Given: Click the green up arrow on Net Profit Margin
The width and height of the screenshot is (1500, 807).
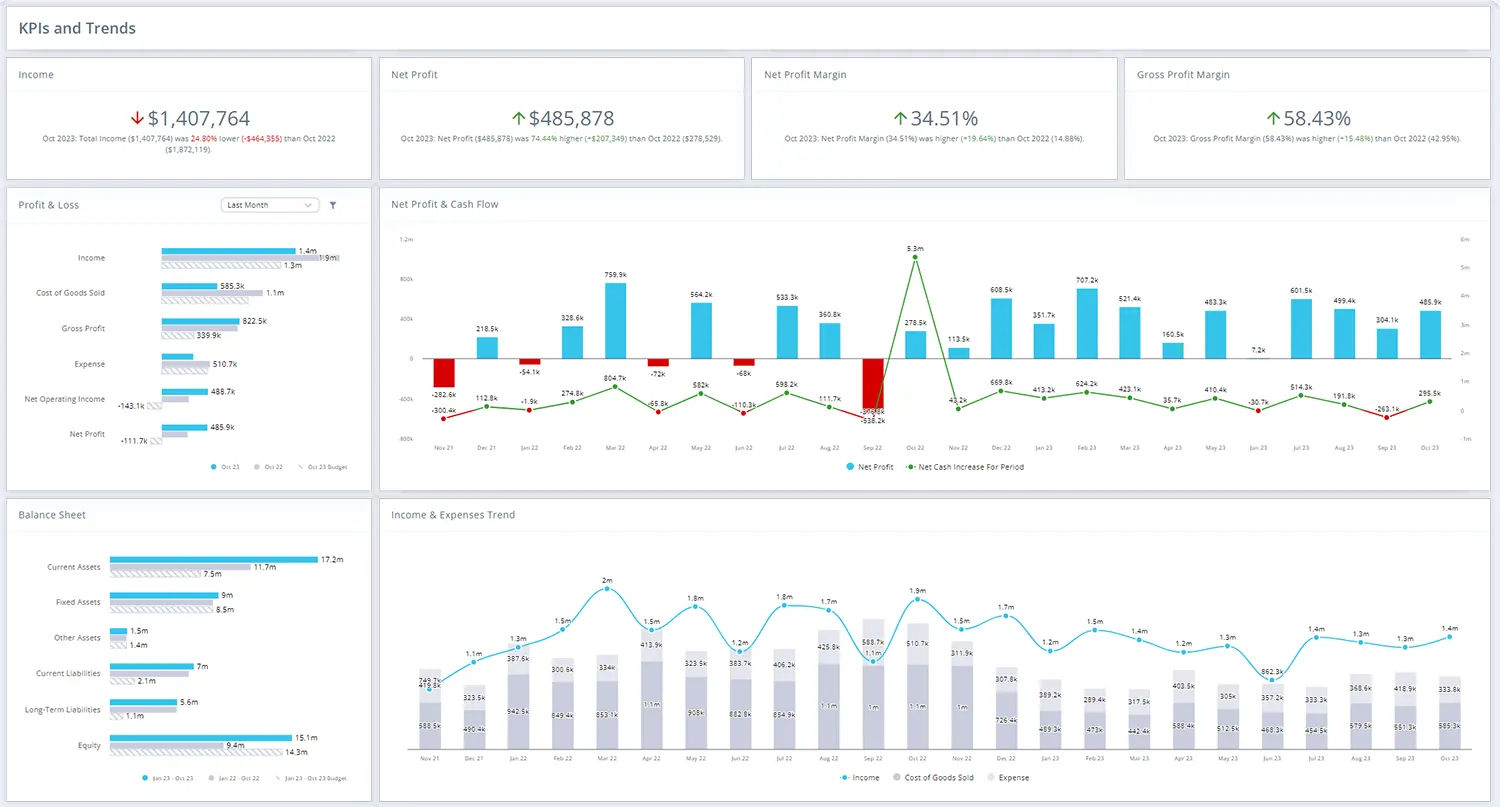Looking at the screenshot, I should [899, 117].
